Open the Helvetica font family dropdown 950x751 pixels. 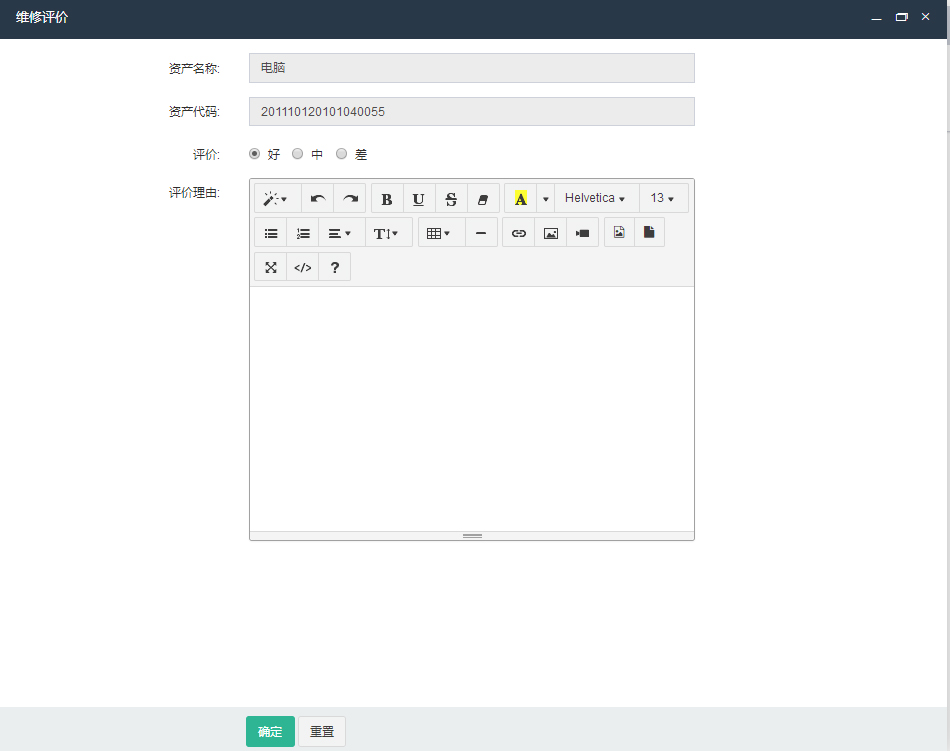596,198
